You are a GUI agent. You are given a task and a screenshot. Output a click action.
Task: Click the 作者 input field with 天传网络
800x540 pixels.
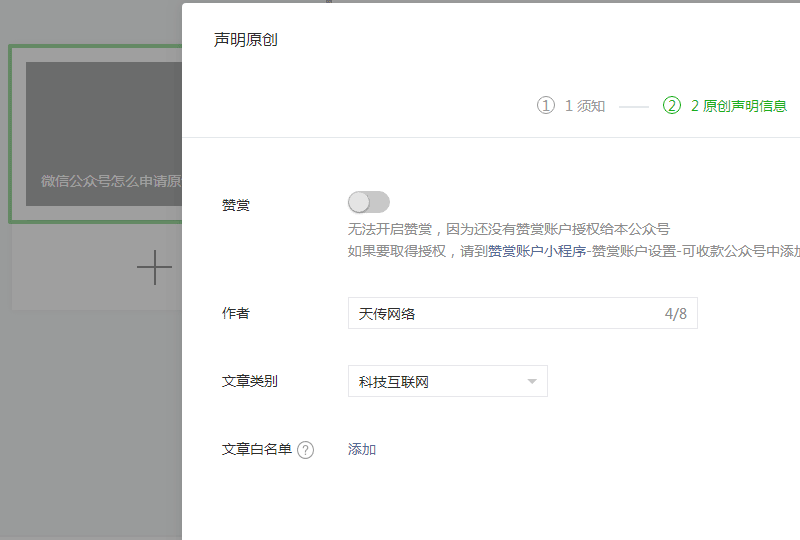(522, 313)
